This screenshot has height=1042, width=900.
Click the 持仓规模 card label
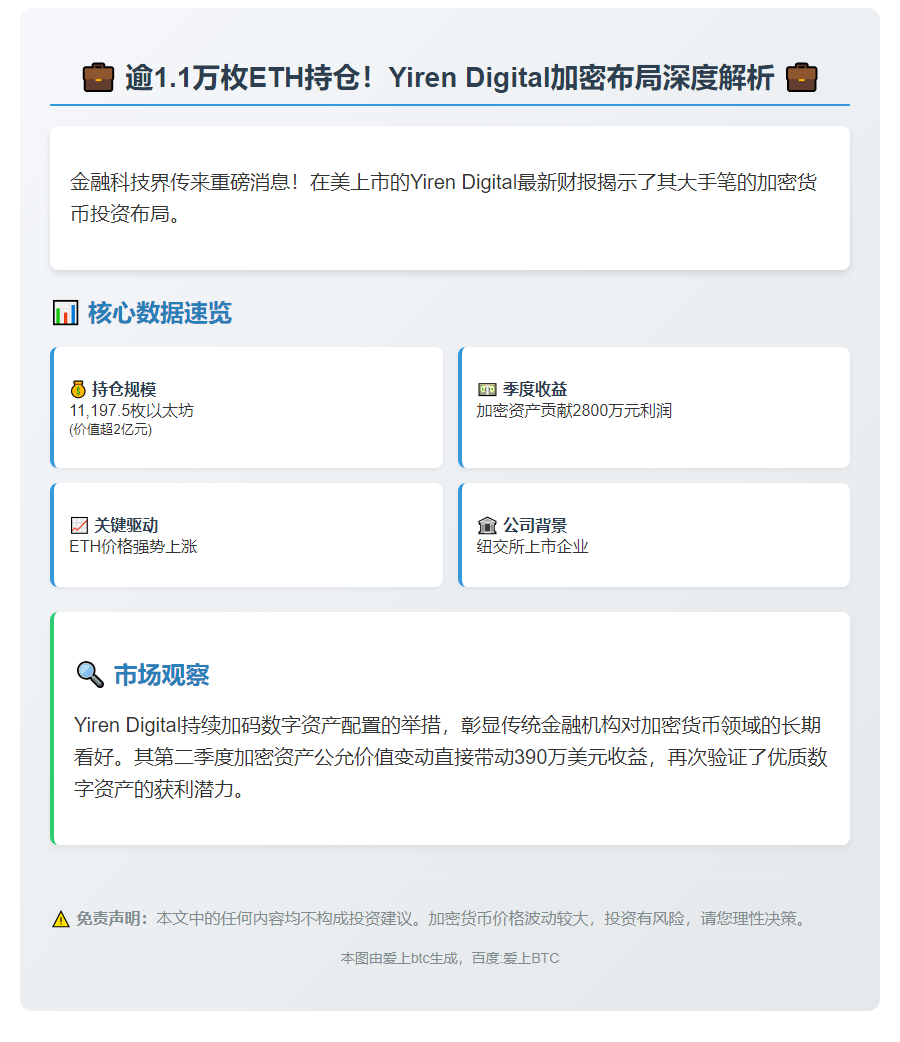(x=124, y=389)
